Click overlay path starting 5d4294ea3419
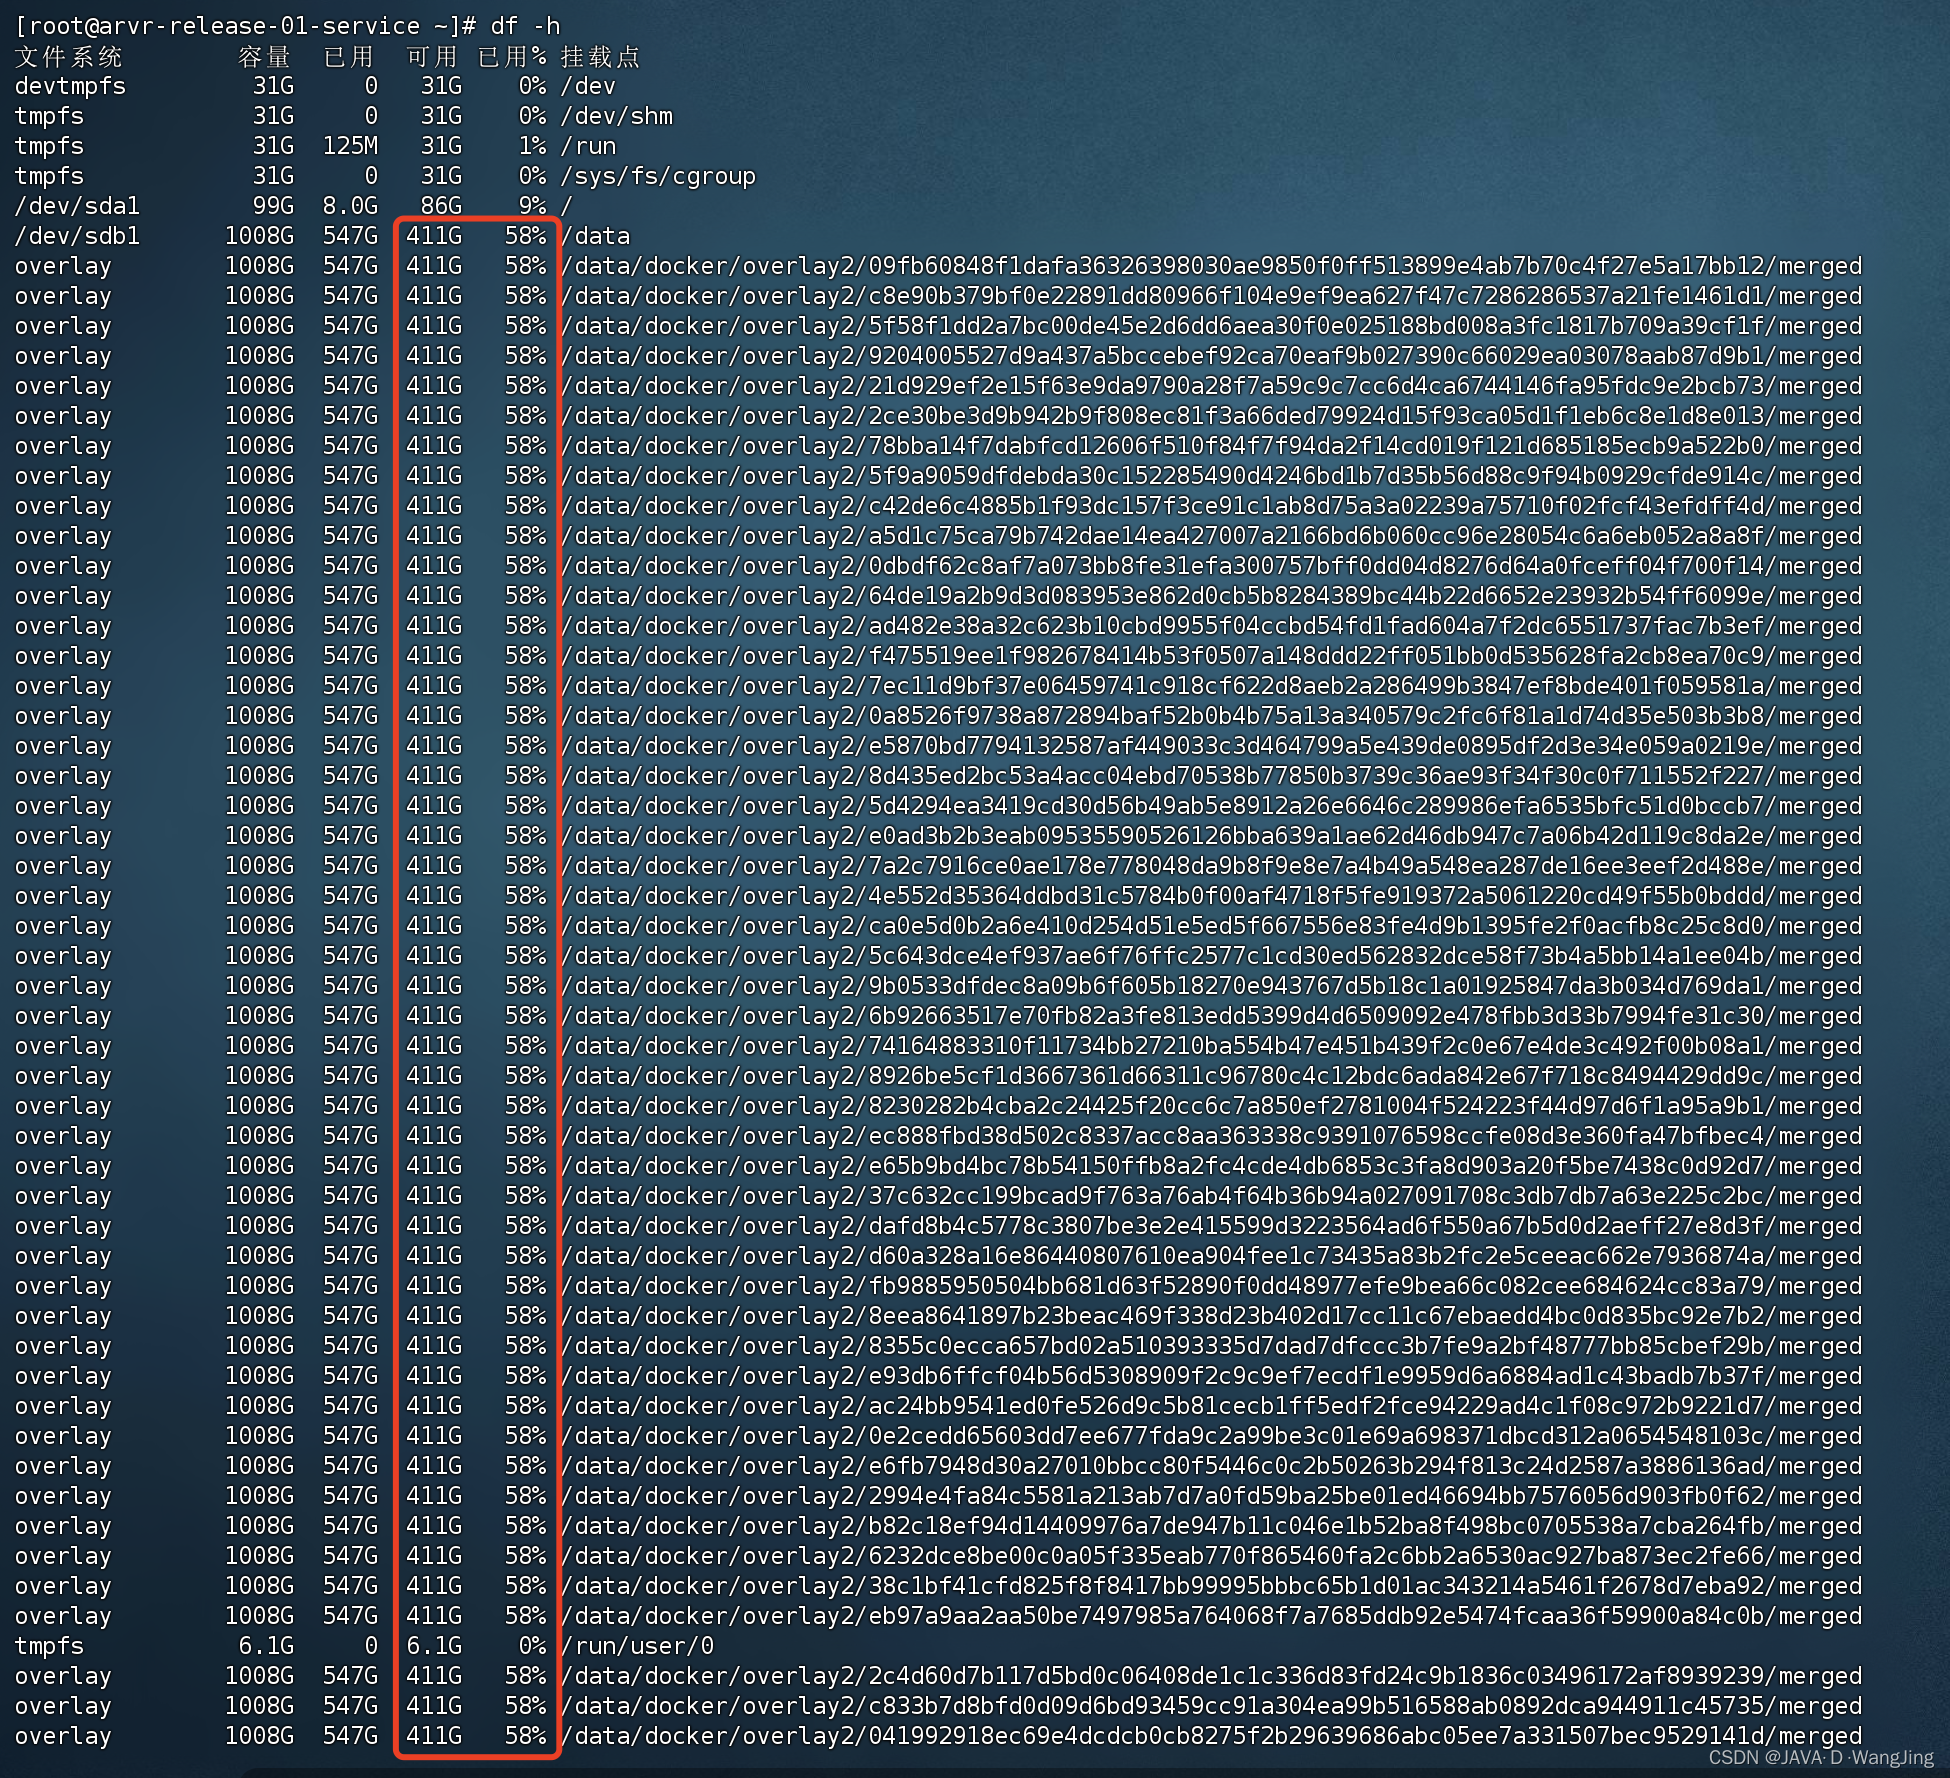 [1212, 806]
